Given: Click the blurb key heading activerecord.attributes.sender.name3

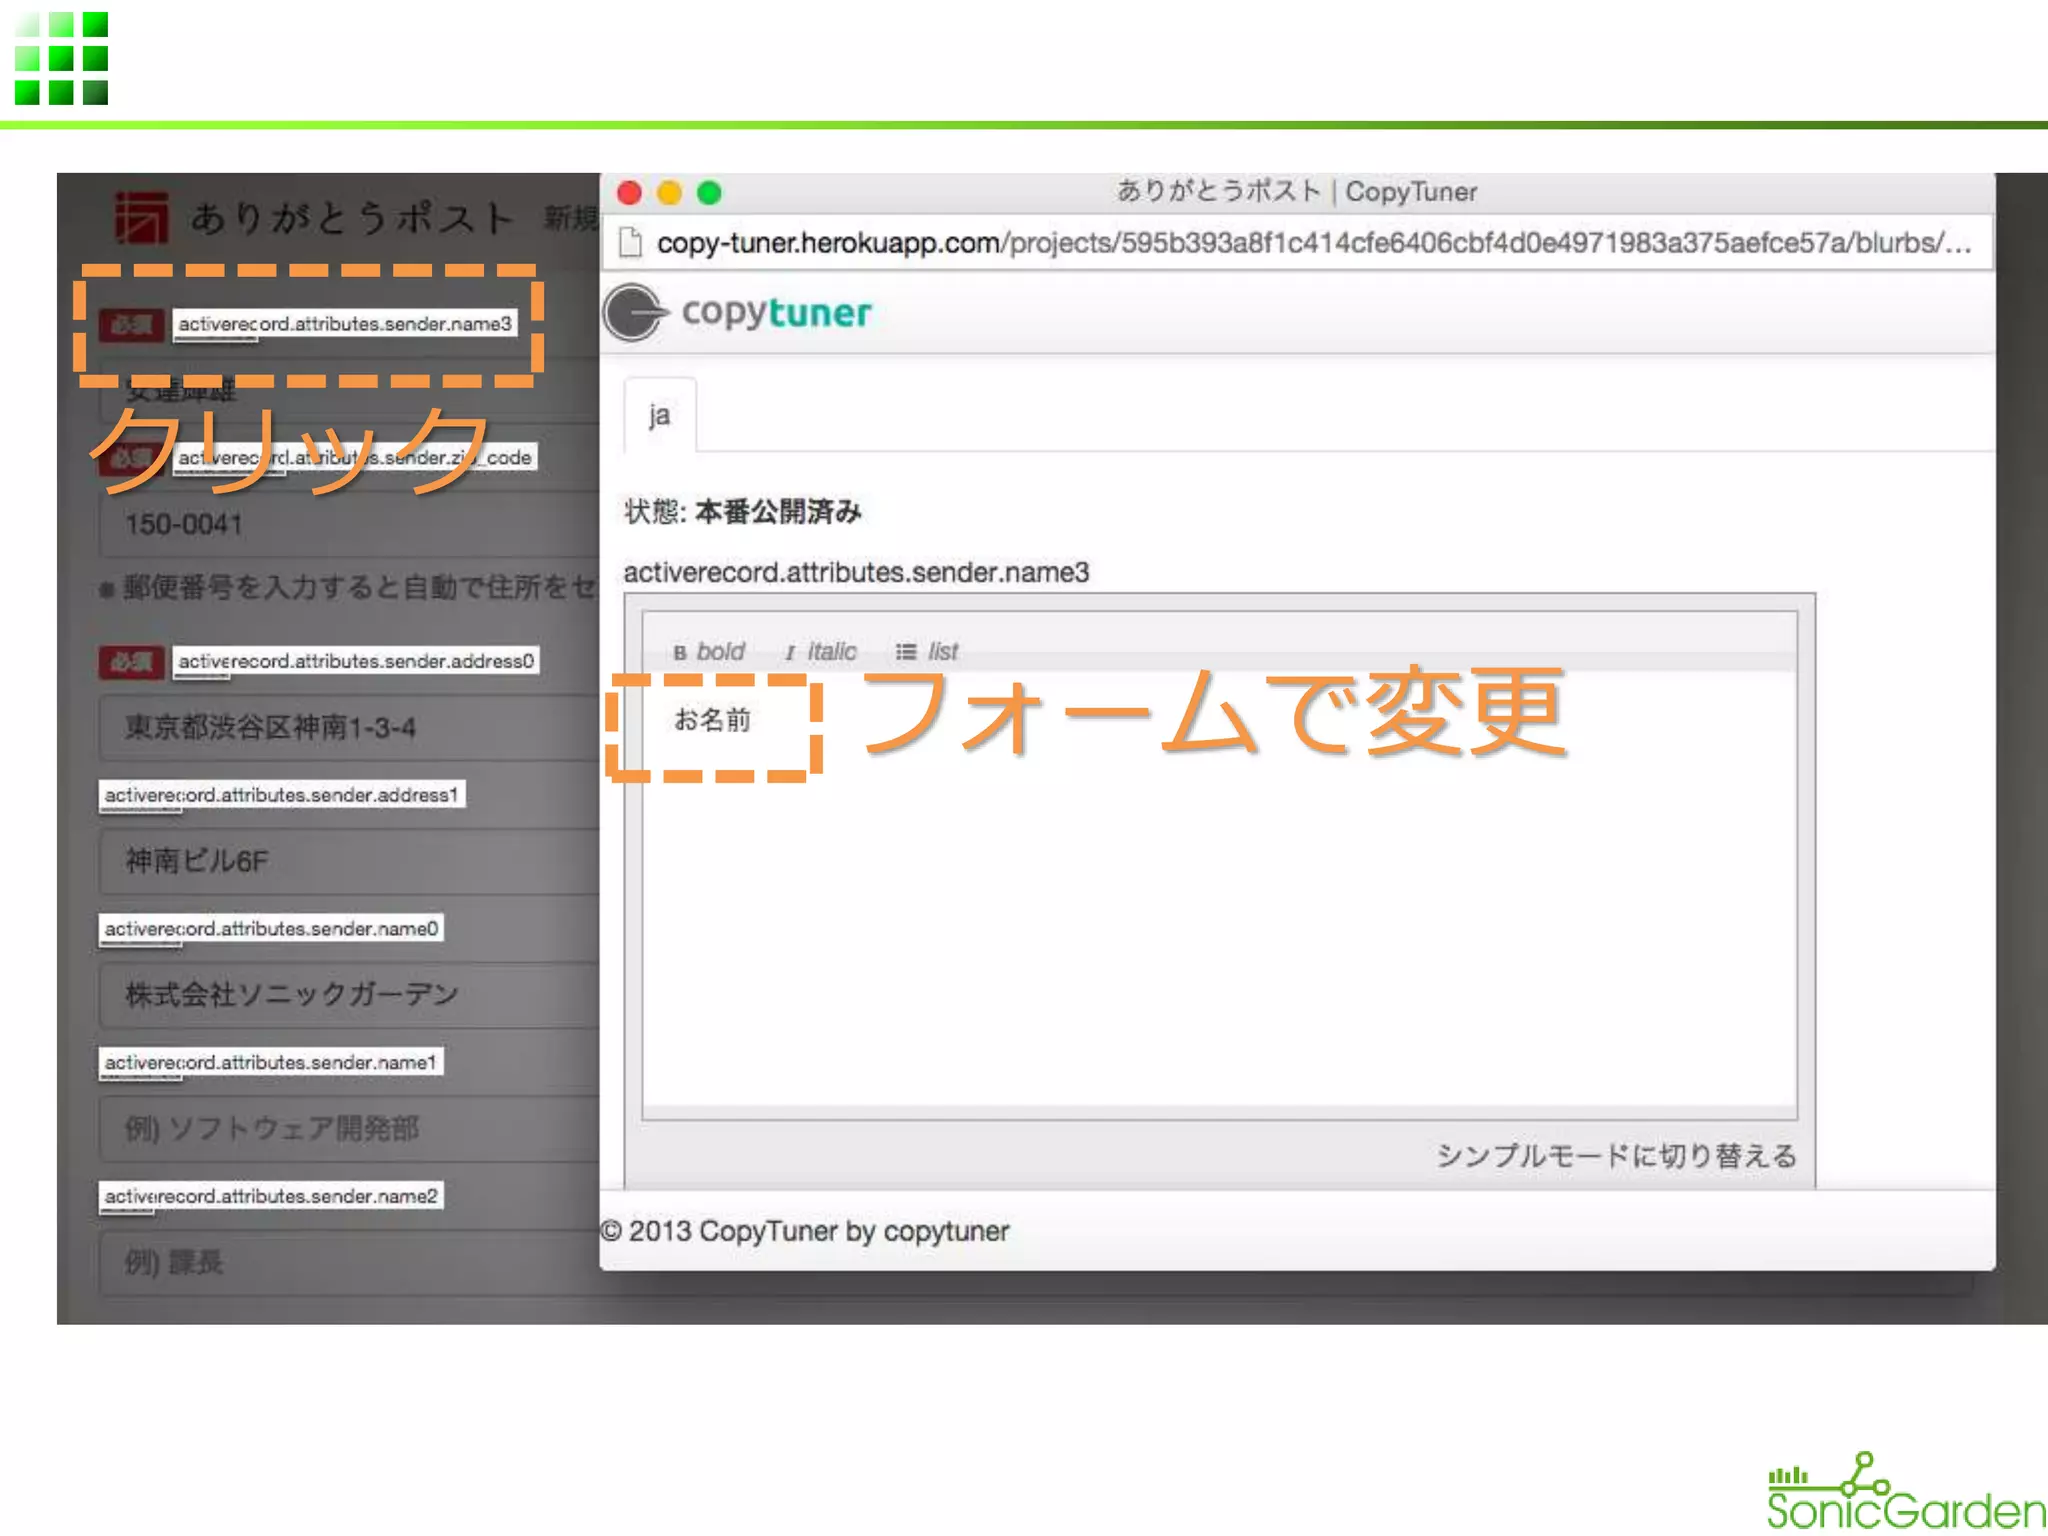Looking at the screenshot, I should [856, 572].
